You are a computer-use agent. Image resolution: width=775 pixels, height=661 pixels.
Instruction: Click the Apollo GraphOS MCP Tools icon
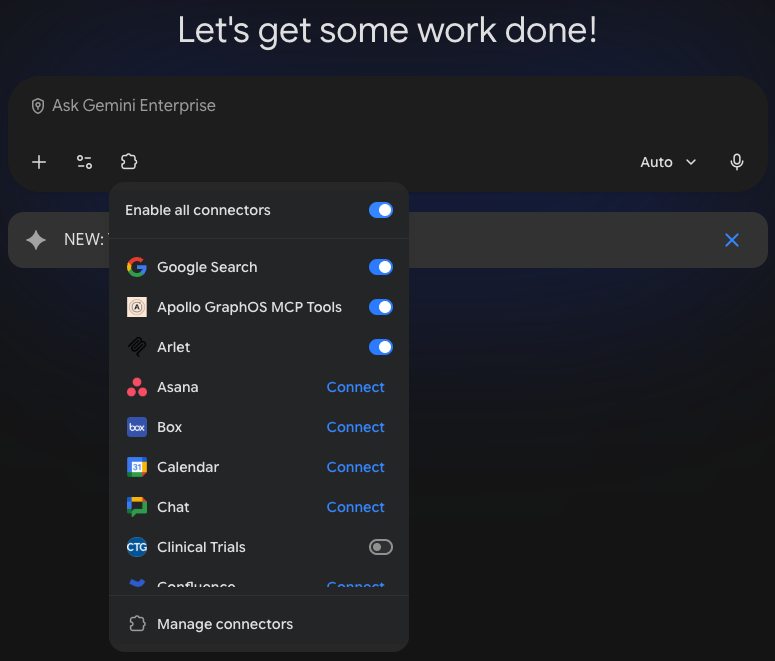pyautogui.click(x=137, y=307)
